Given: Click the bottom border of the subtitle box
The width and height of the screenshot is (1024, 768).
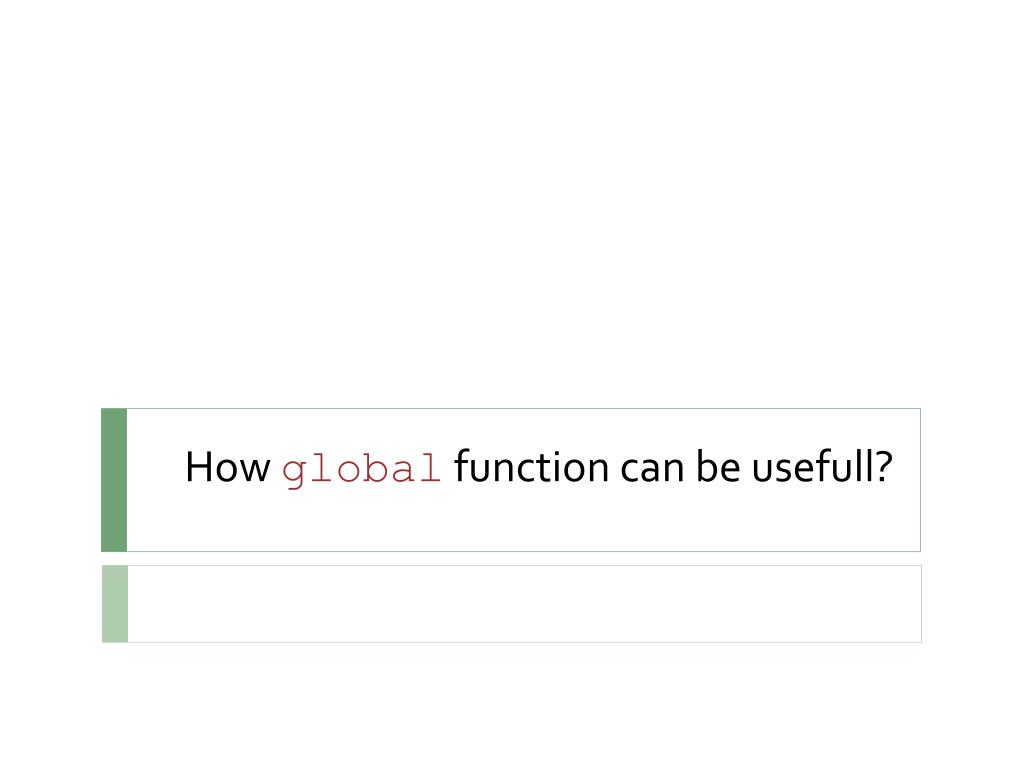Looking at the screenshot, I should (x=524, y=642).
